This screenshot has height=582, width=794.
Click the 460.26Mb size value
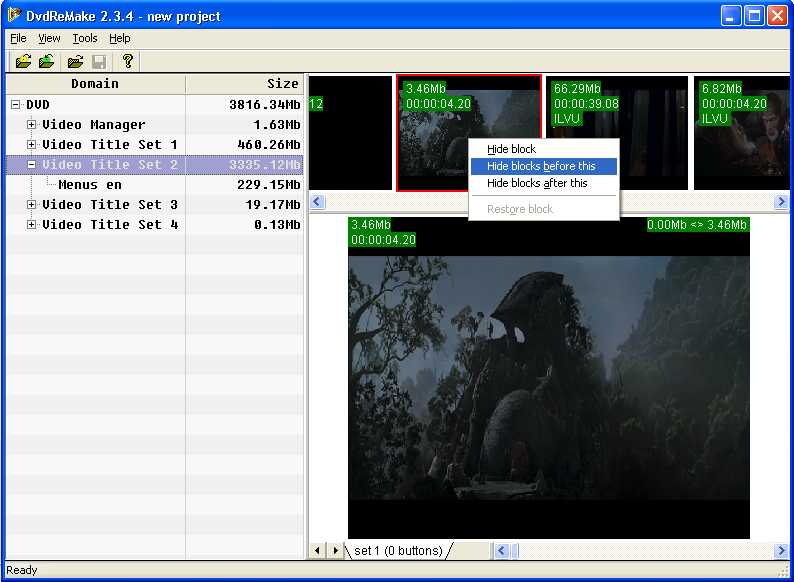(x=268, y=145)
